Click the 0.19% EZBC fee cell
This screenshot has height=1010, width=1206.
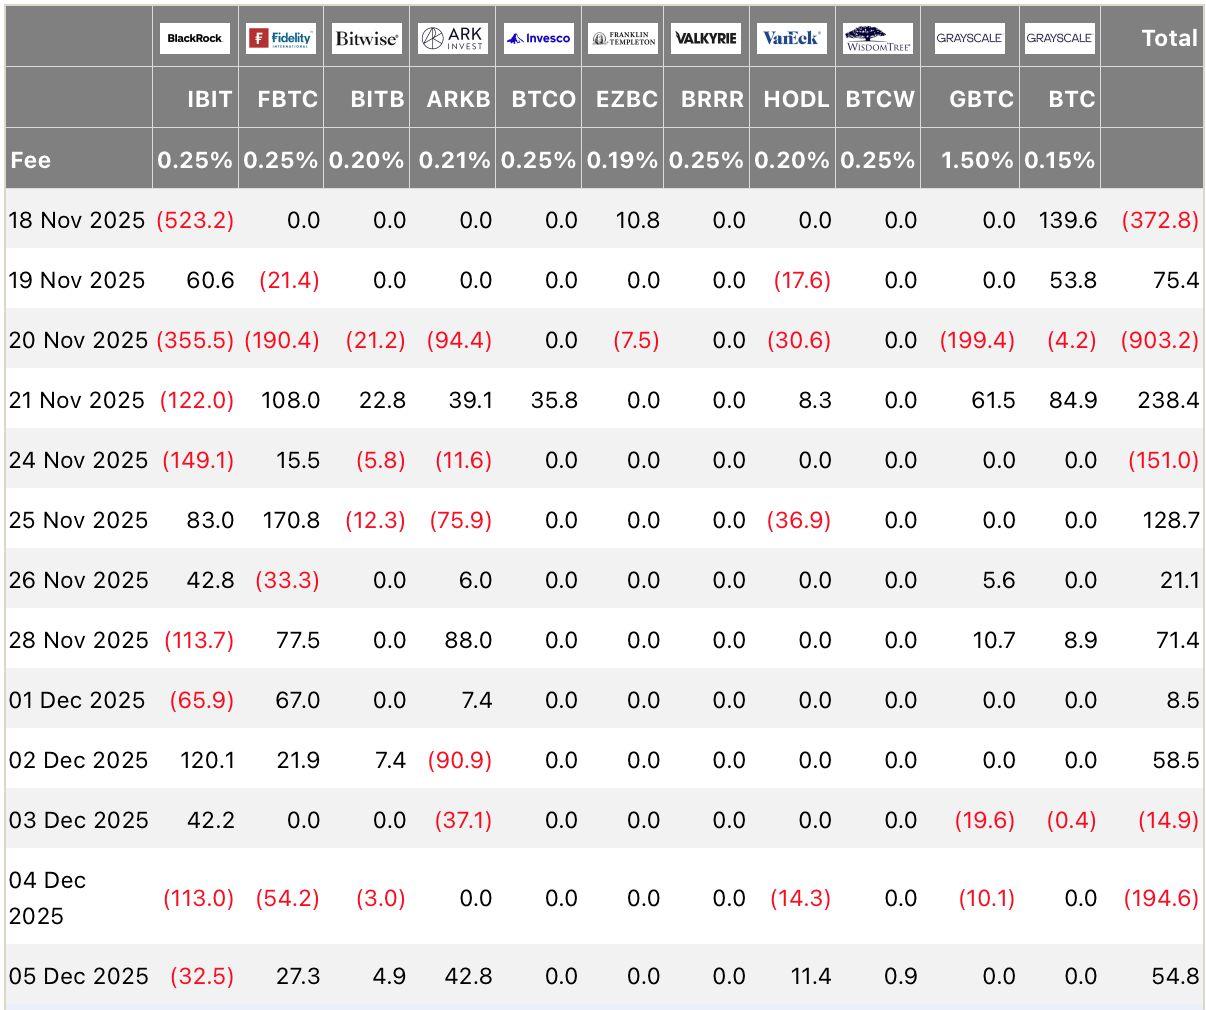[622, 160]
